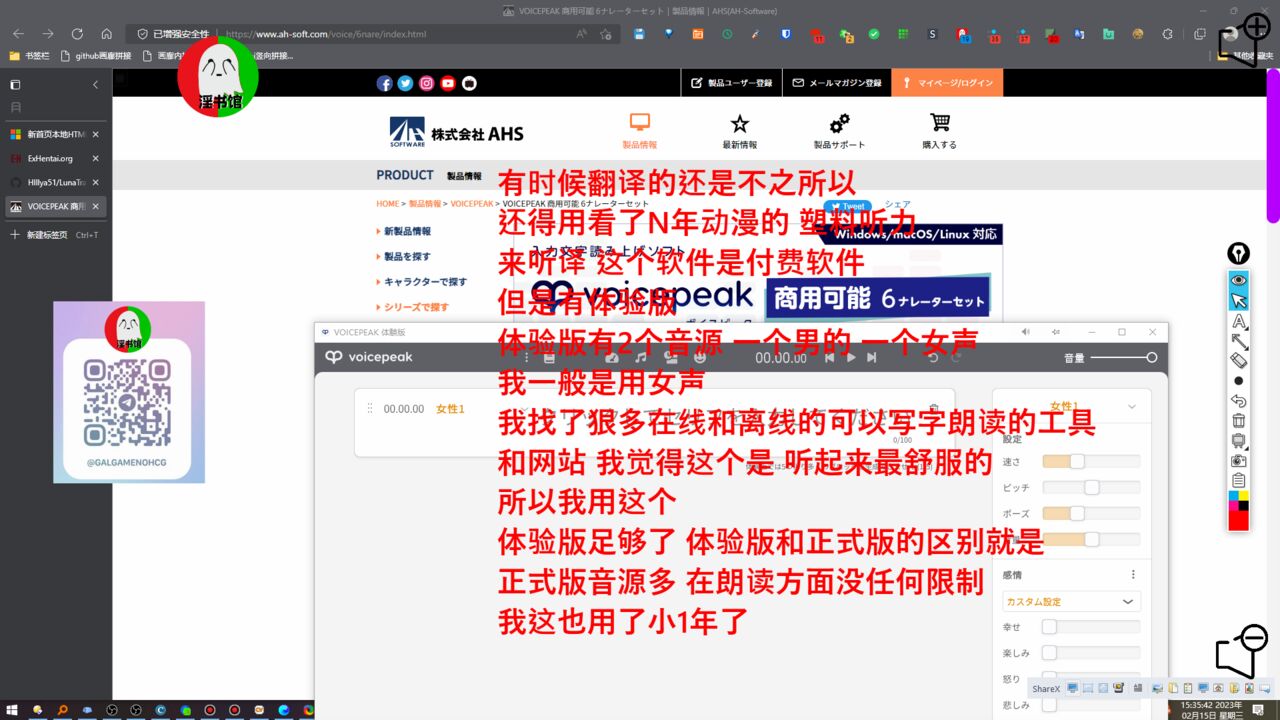The image size is (1280, 720).
Task: Open the shopping cart 購入する icon
Action: (x=939, y=130)
